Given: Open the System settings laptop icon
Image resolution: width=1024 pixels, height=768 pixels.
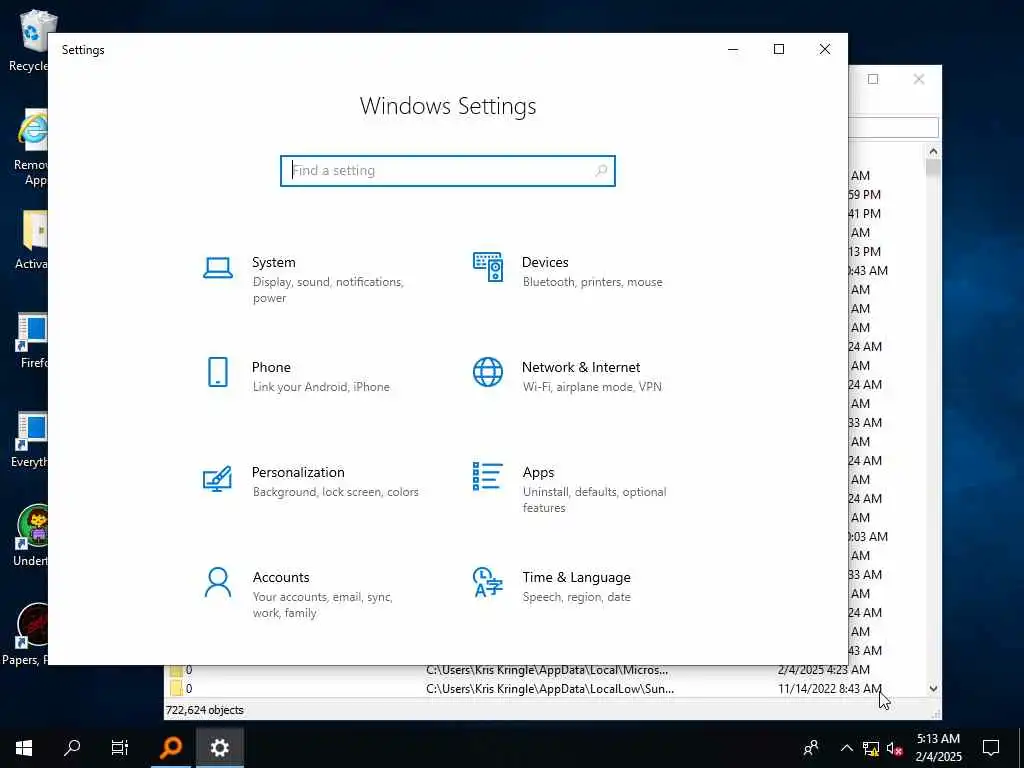Looking at the screenshot, I should pyautogui.click(x=217, y=268).
